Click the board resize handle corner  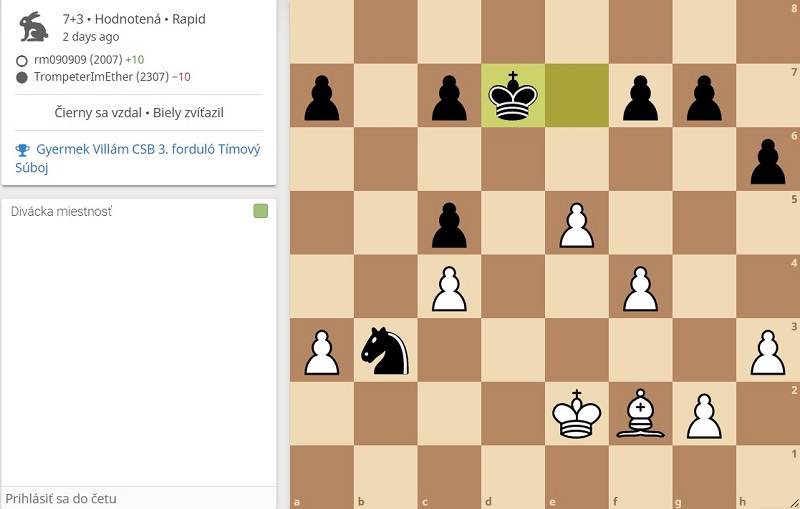(x=794, y=503)
